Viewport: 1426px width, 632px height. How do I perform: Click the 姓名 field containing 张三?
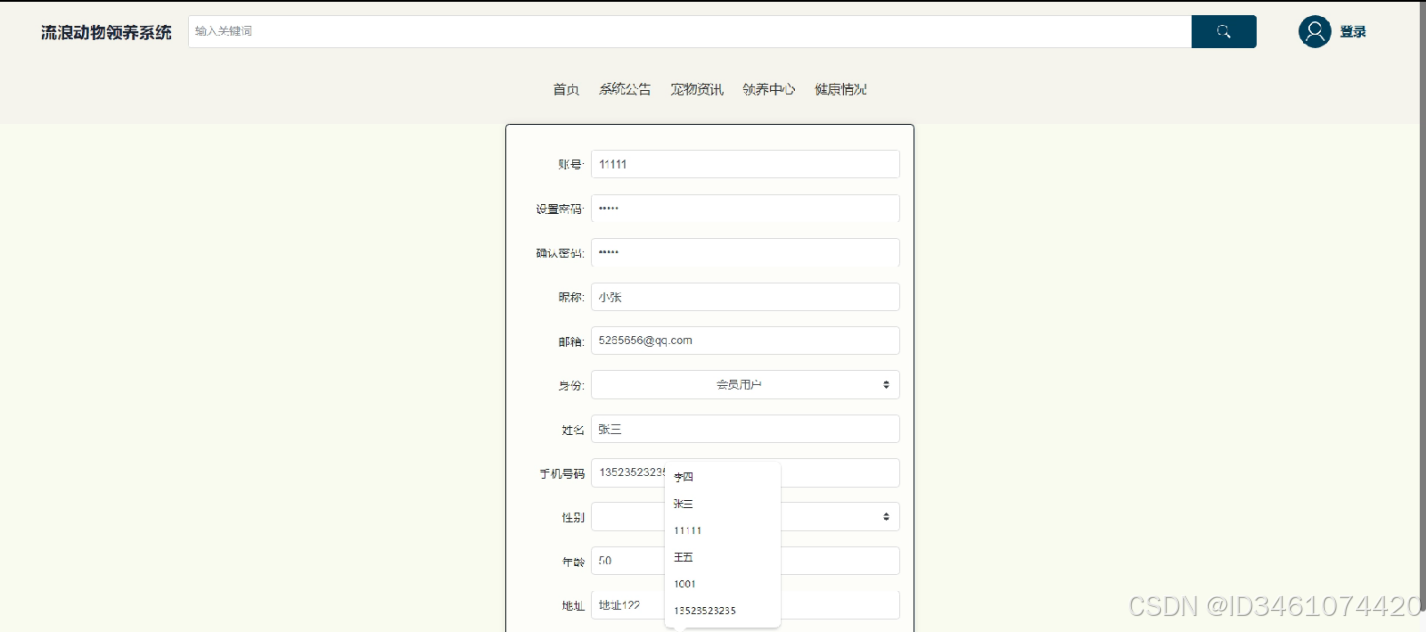click(745, 429)
